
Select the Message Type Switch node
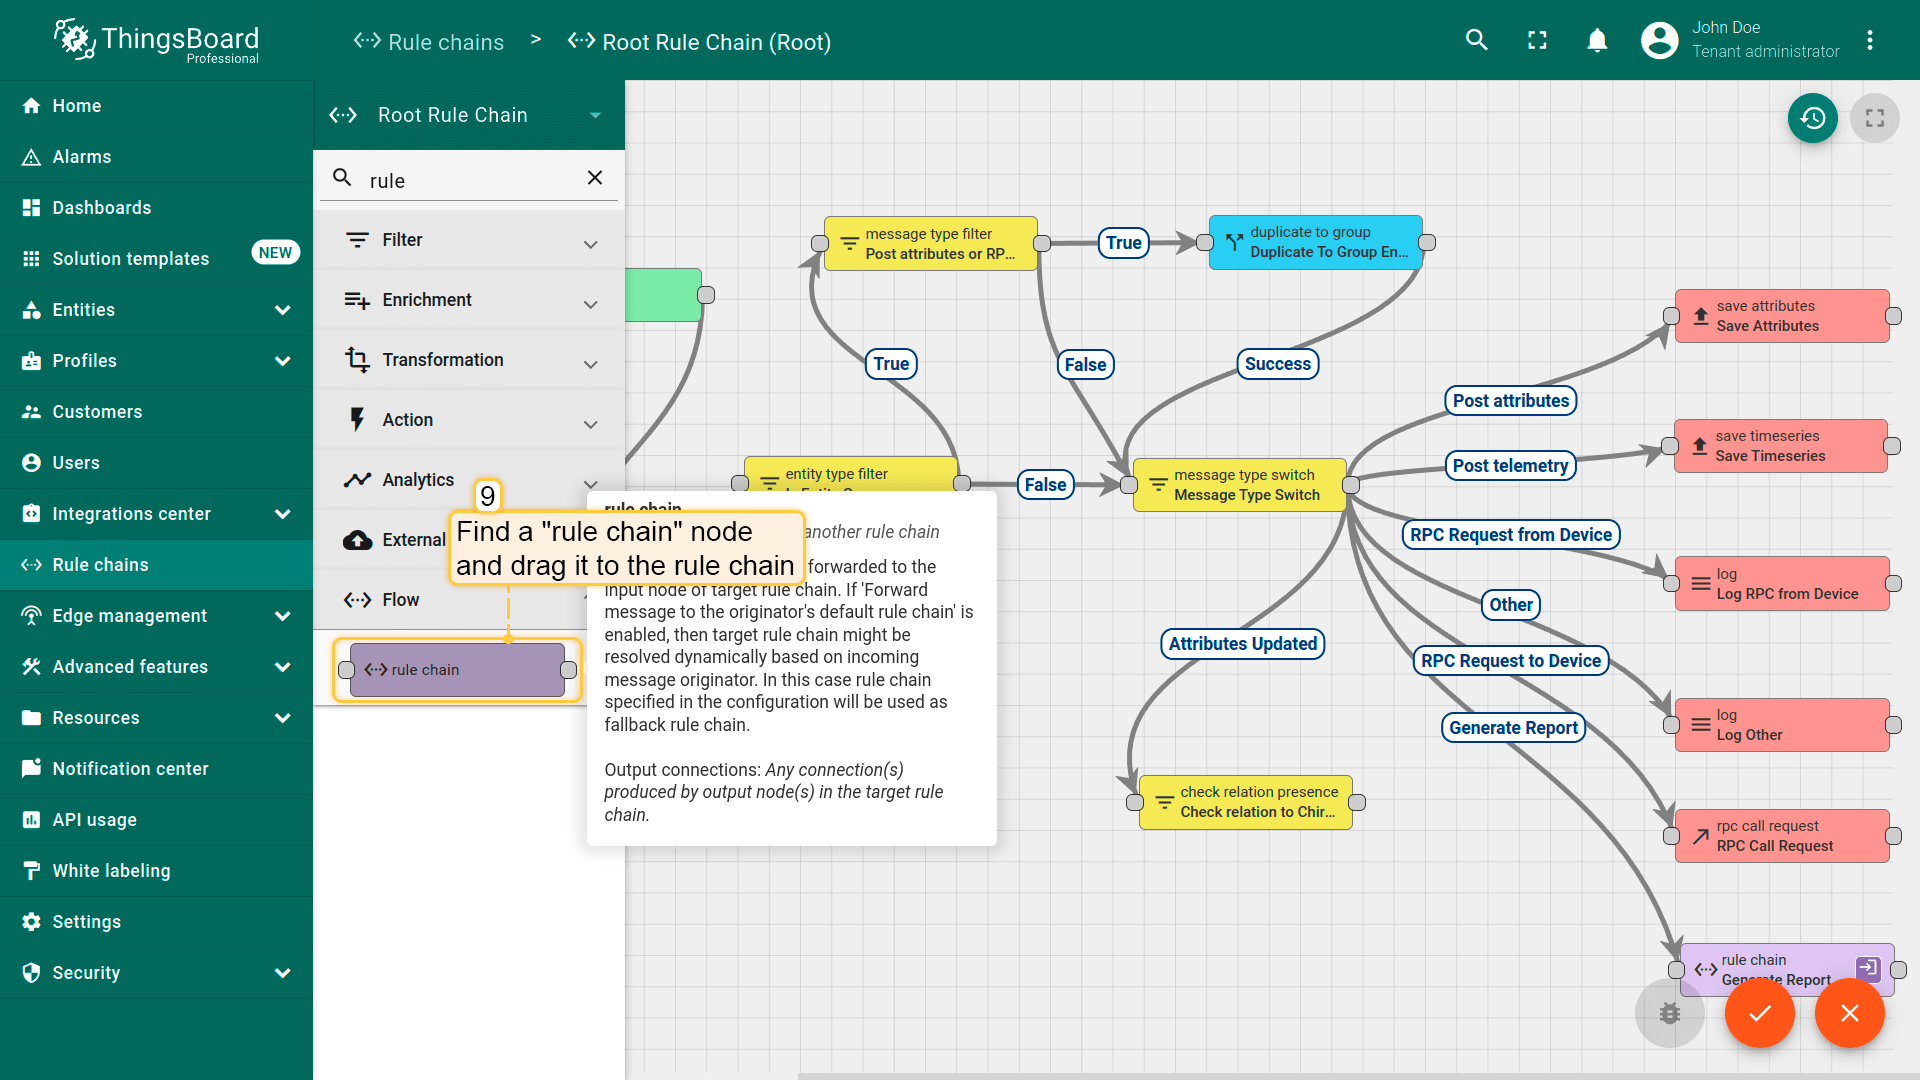point(1239,485)
